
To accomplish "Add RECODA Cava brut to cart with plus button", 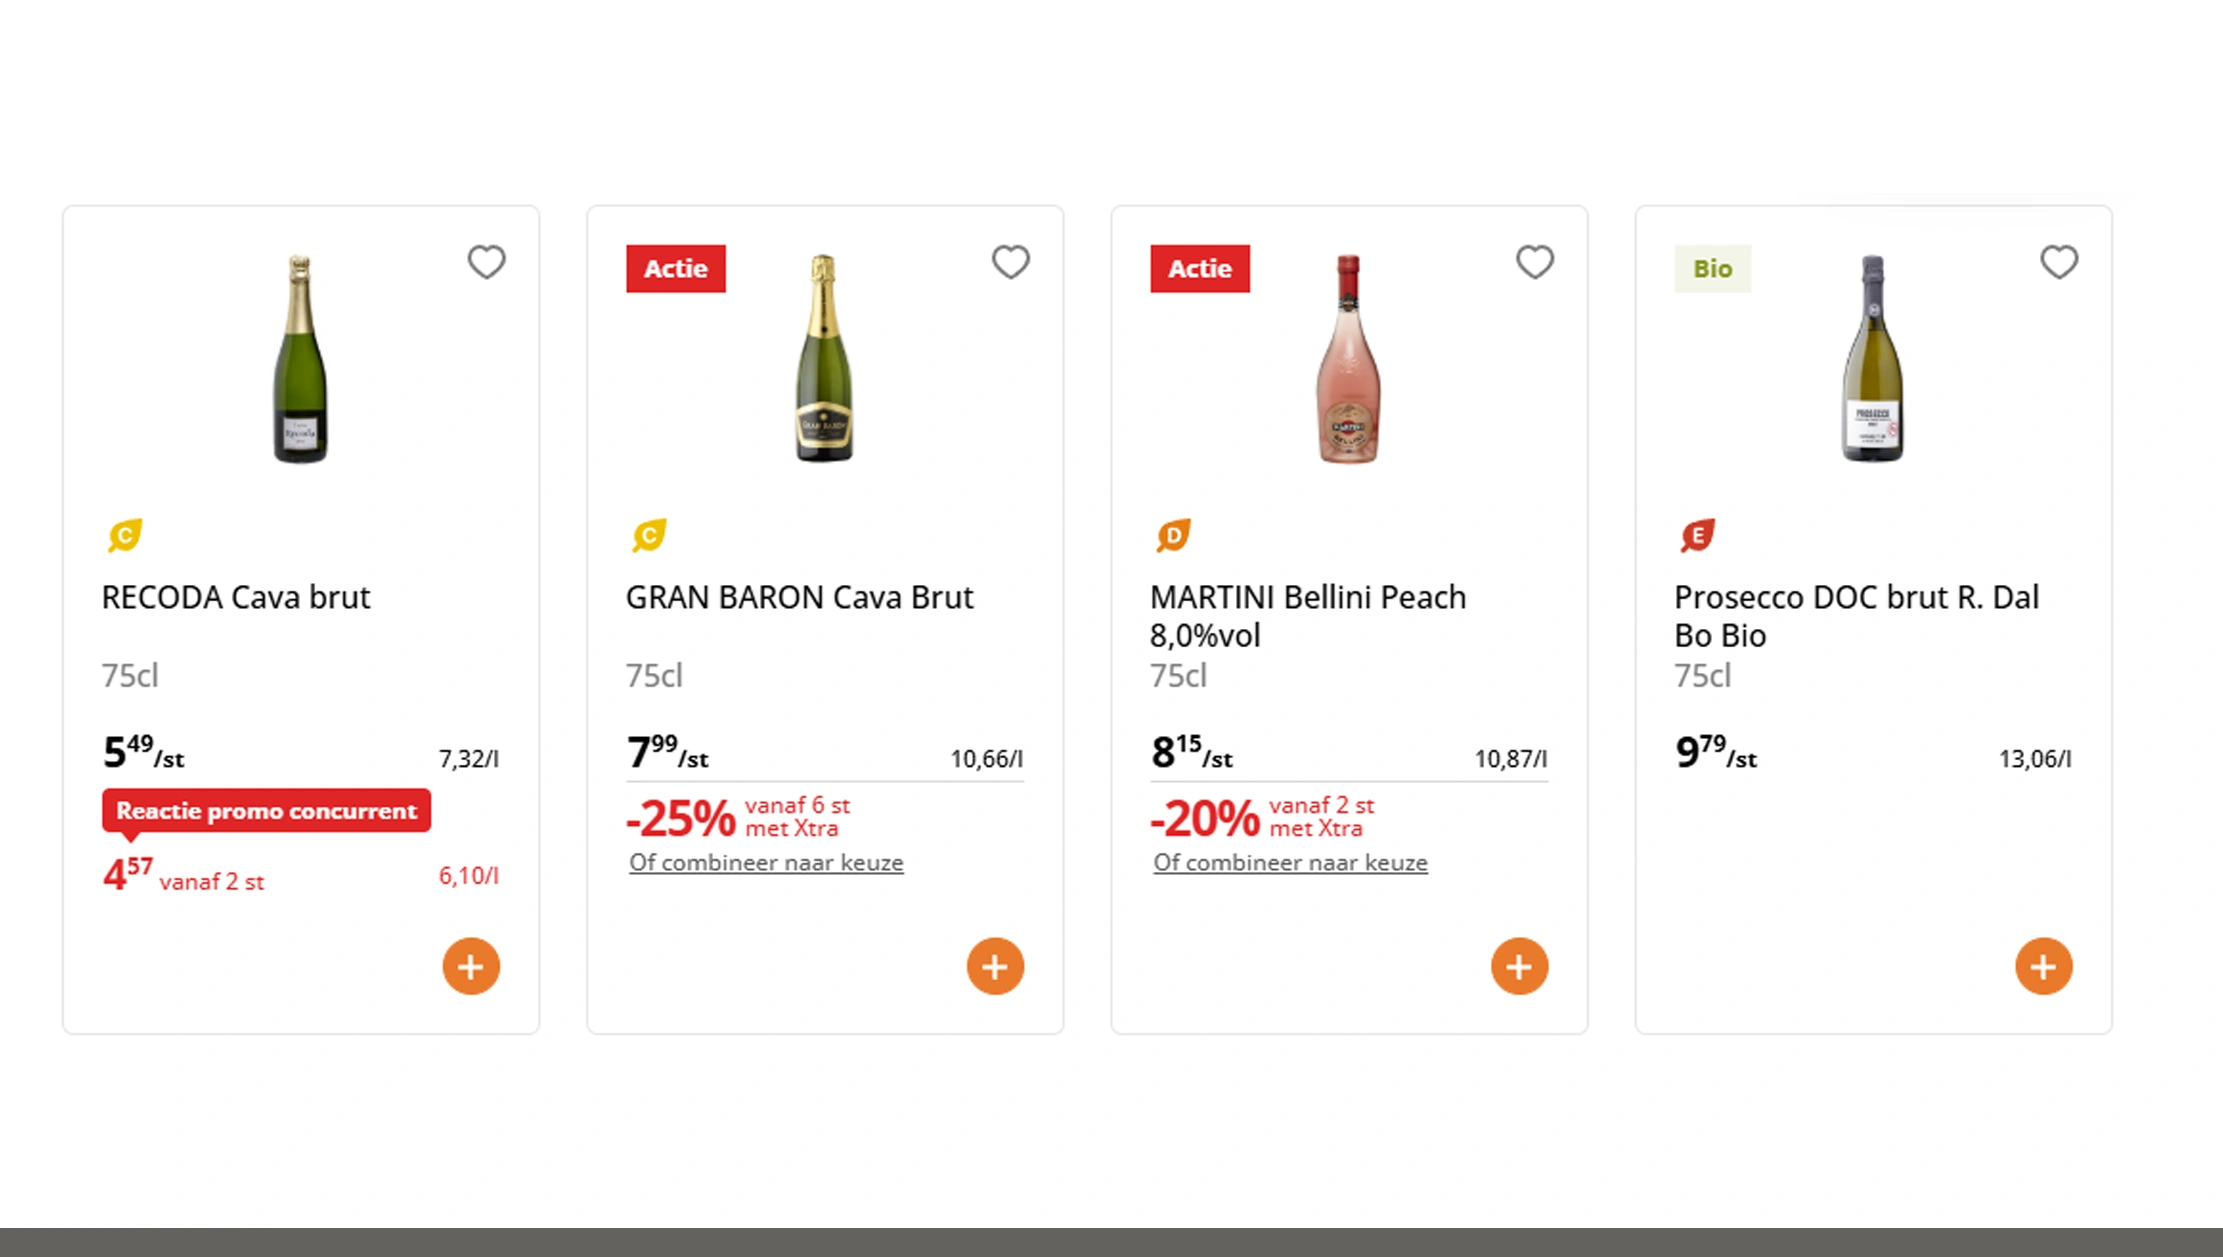I will [470, 965].
